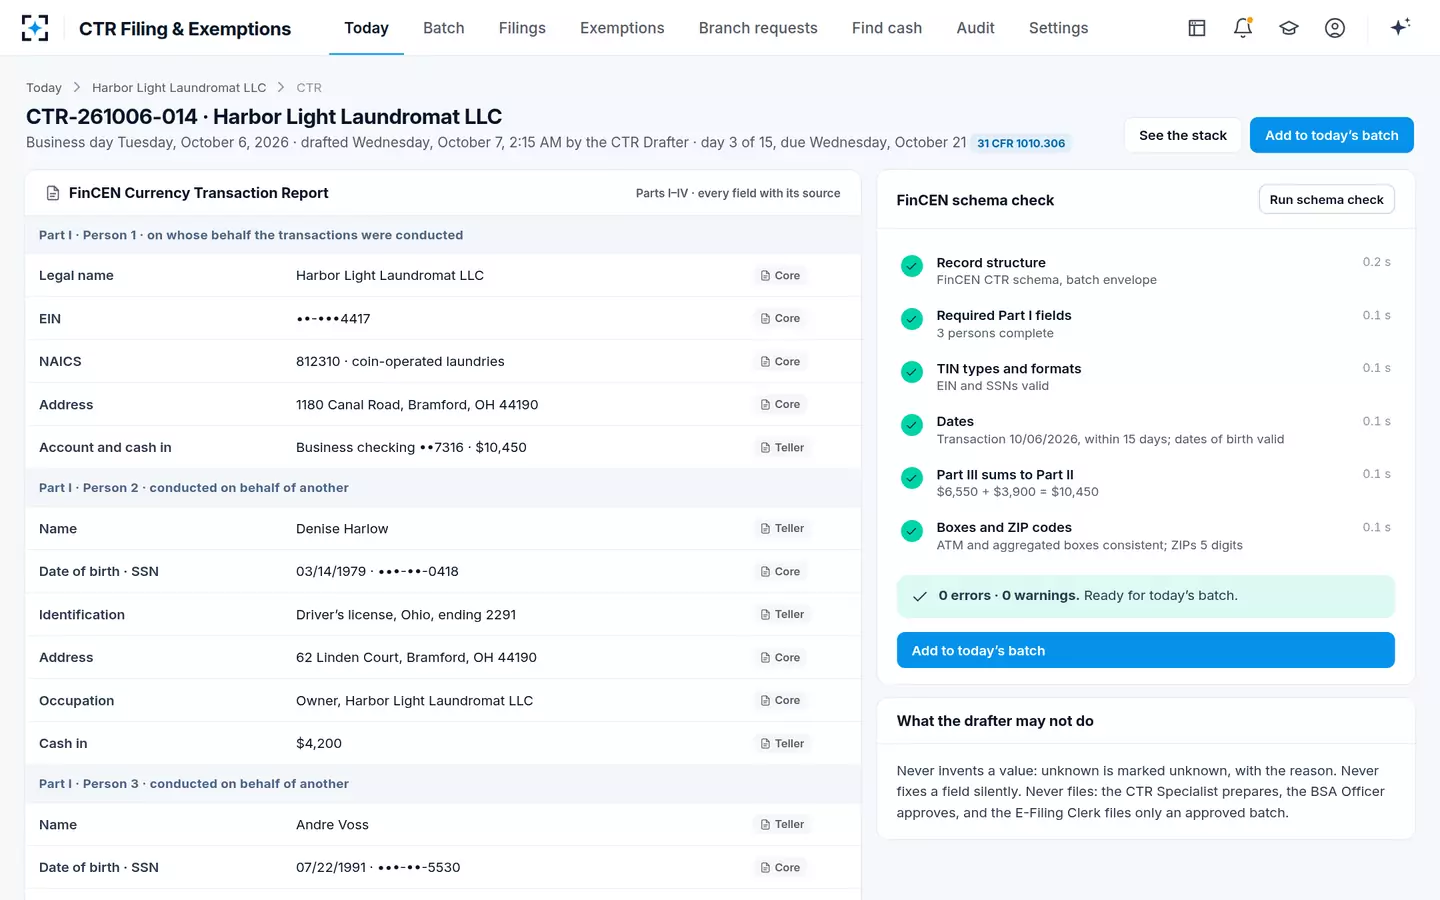Open the notifications bell
The width and height of the screenshot is (1440, 900).
click(x=1243, y=28)
